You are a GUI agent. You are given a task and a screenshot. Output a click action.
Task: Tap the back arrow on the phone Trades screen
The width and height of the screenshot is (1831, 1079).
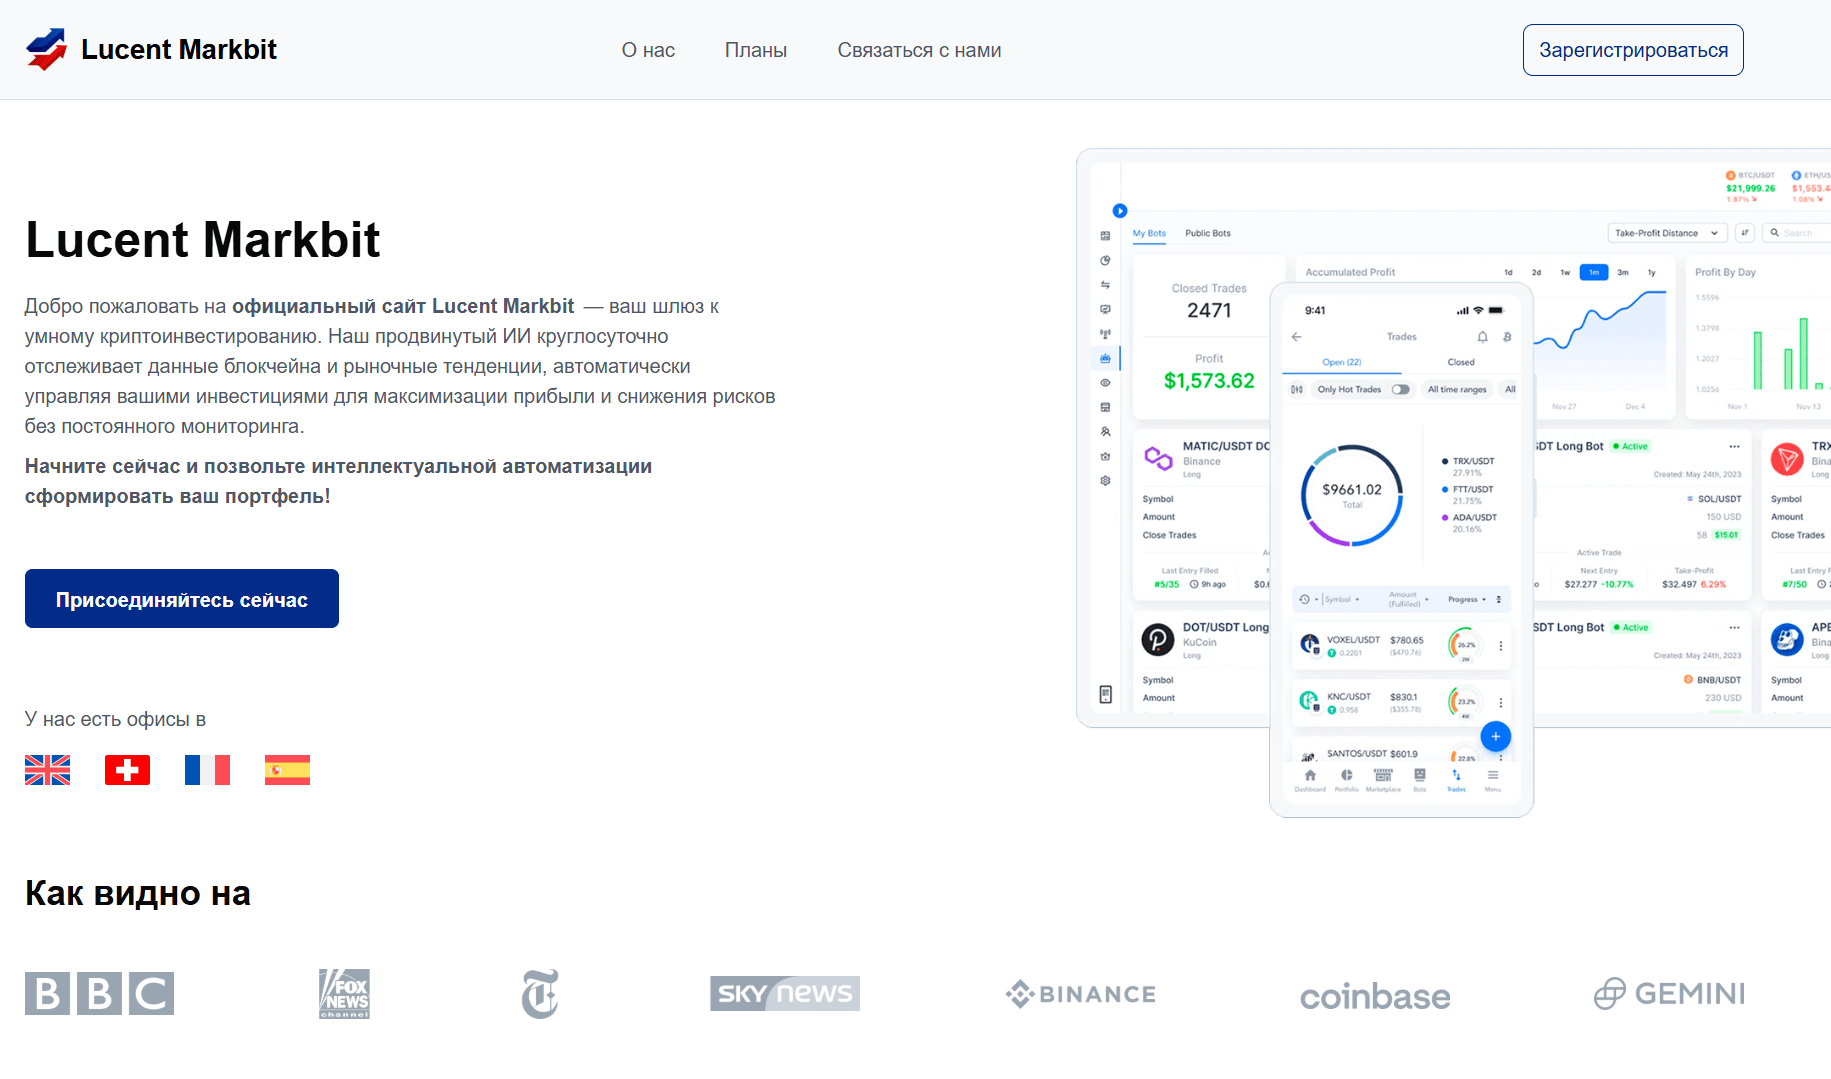(1296, 337)
